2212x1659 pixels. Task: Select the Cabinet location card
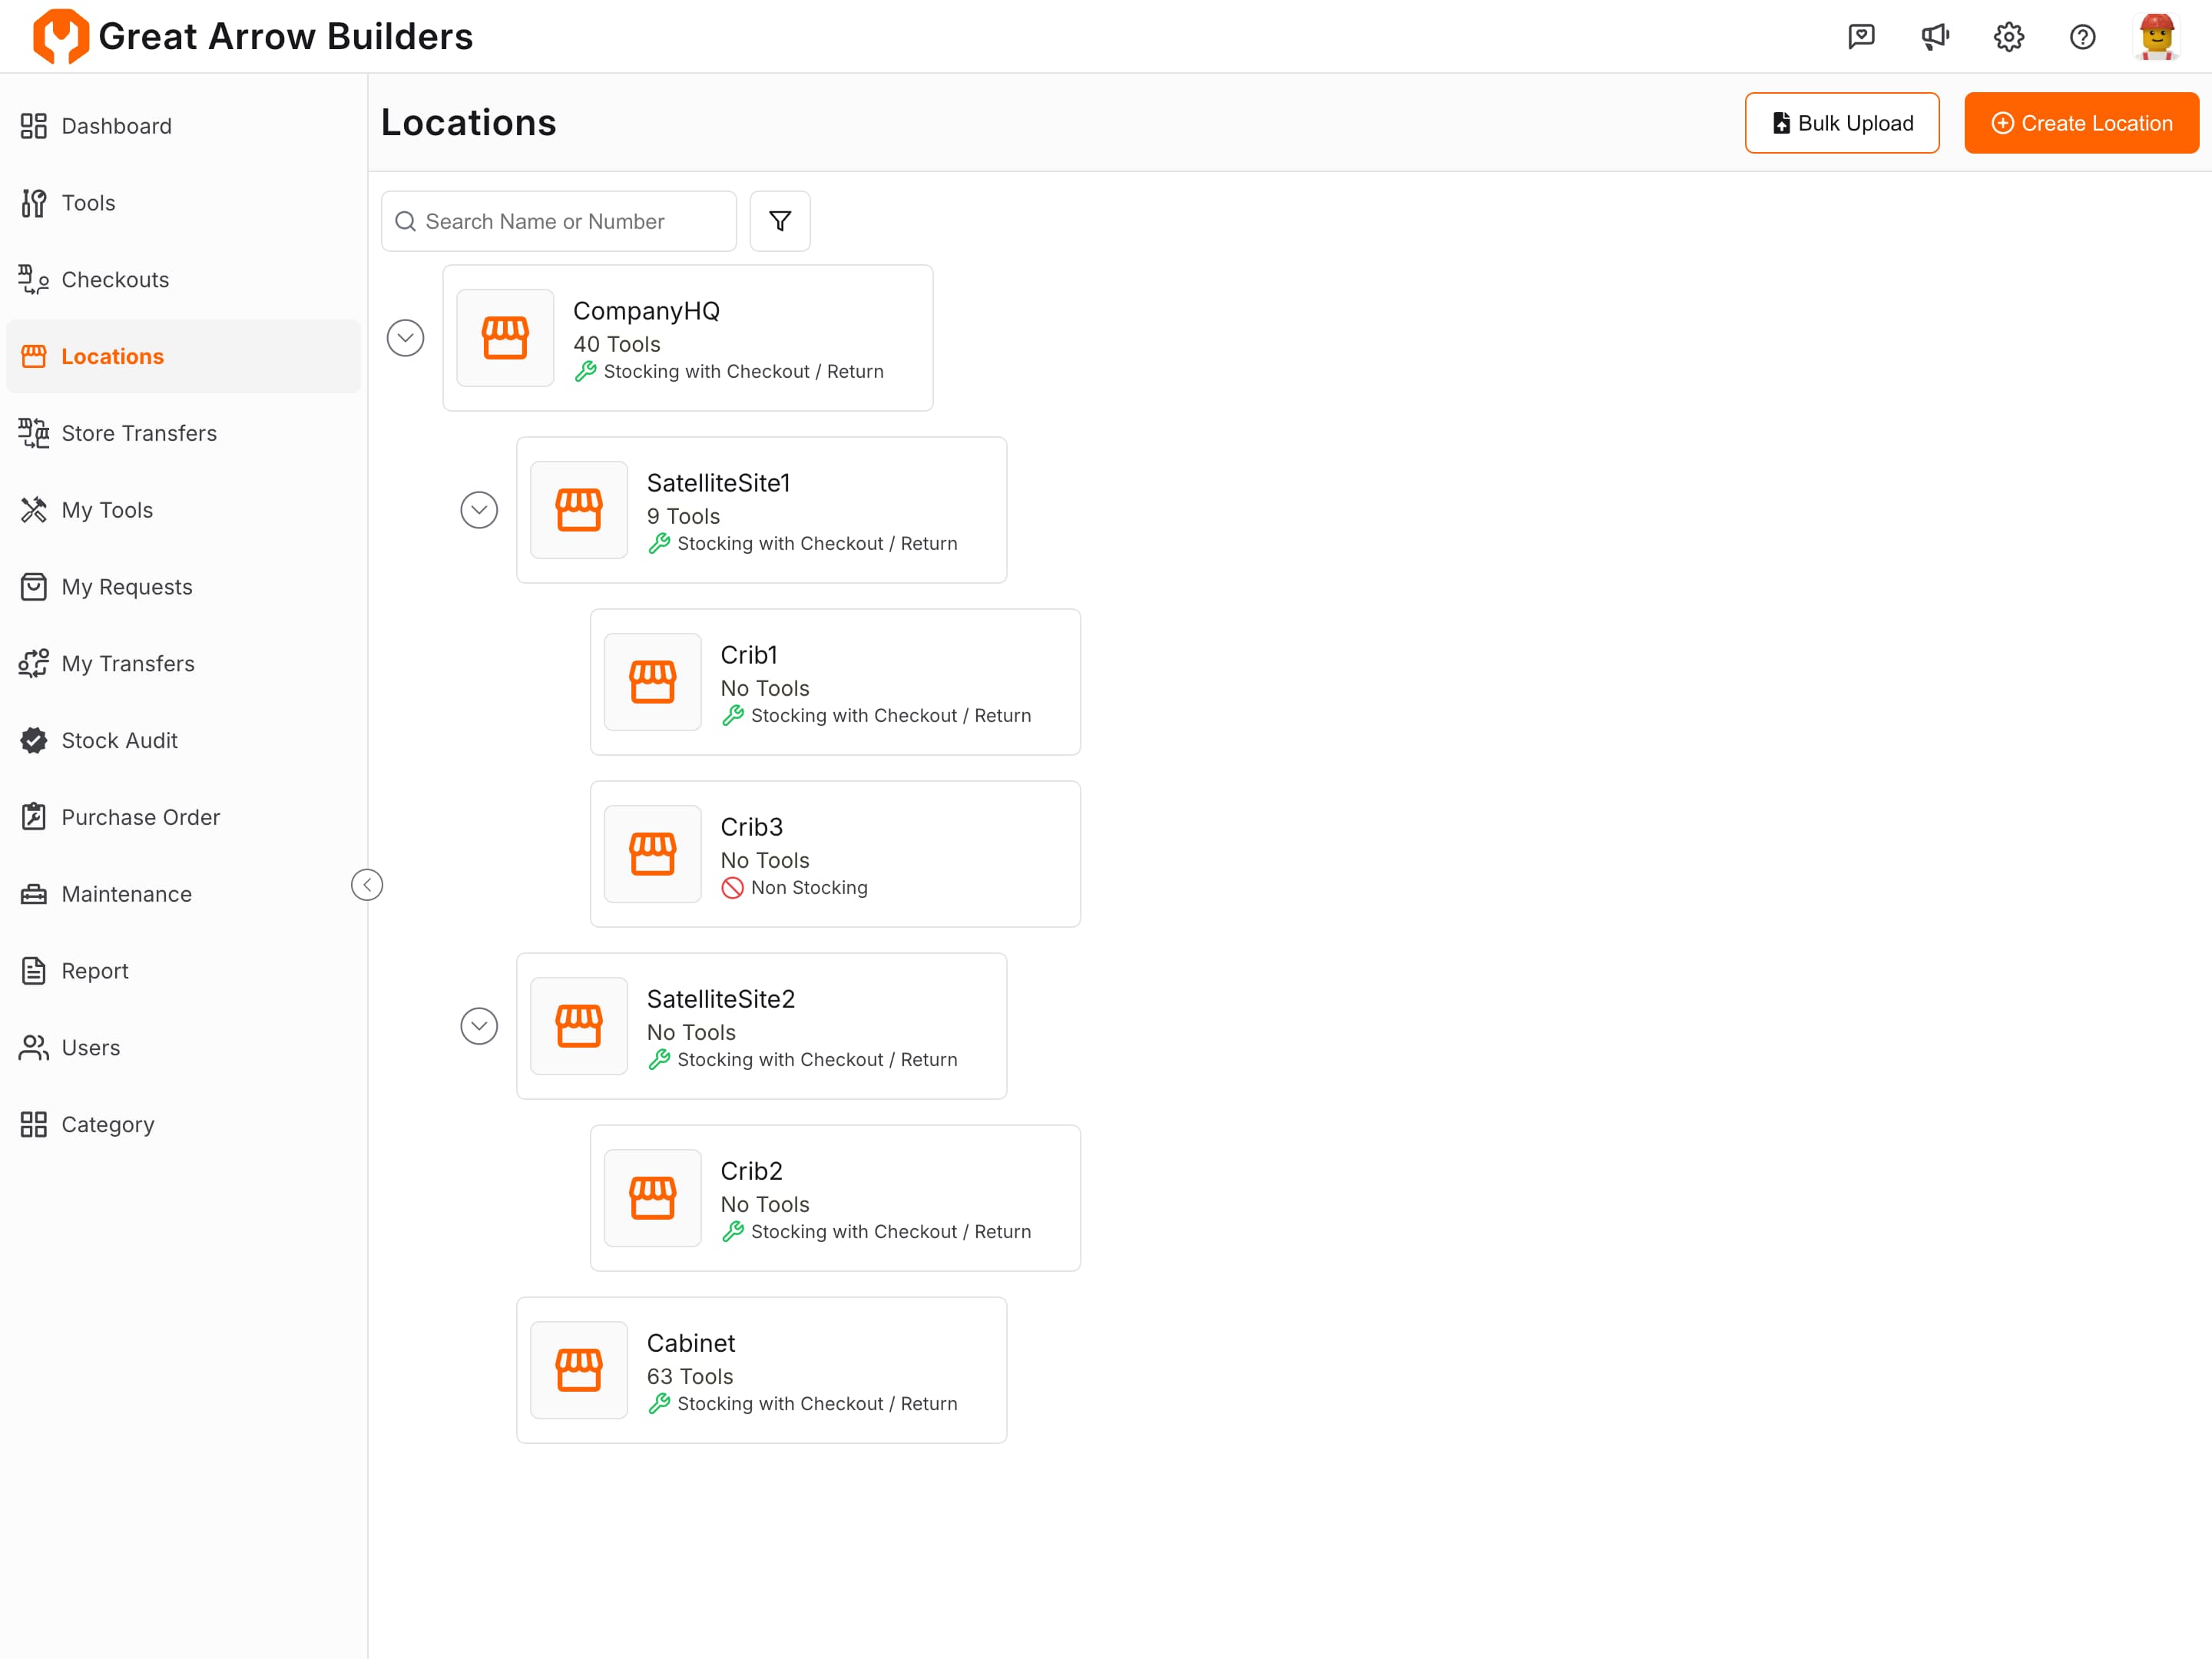(x=761, y=1370)
